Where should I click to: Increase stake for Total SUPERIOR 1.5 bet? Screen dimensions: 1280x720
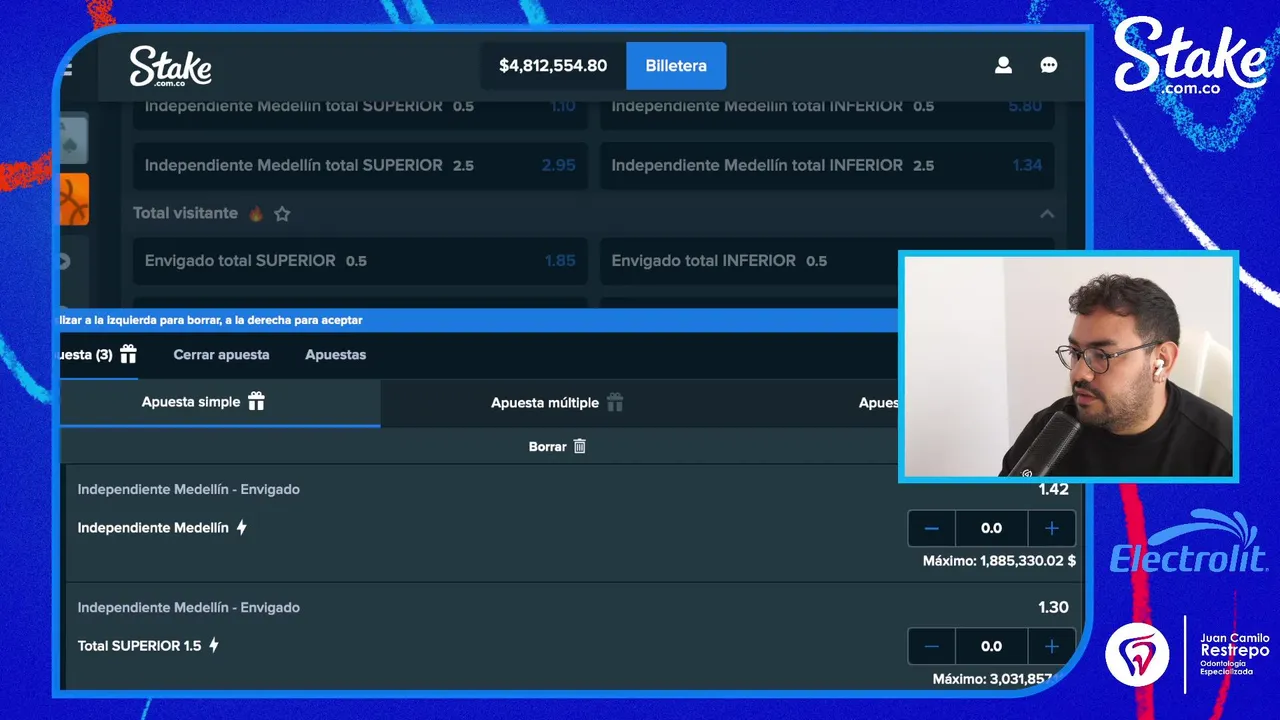1052,646
